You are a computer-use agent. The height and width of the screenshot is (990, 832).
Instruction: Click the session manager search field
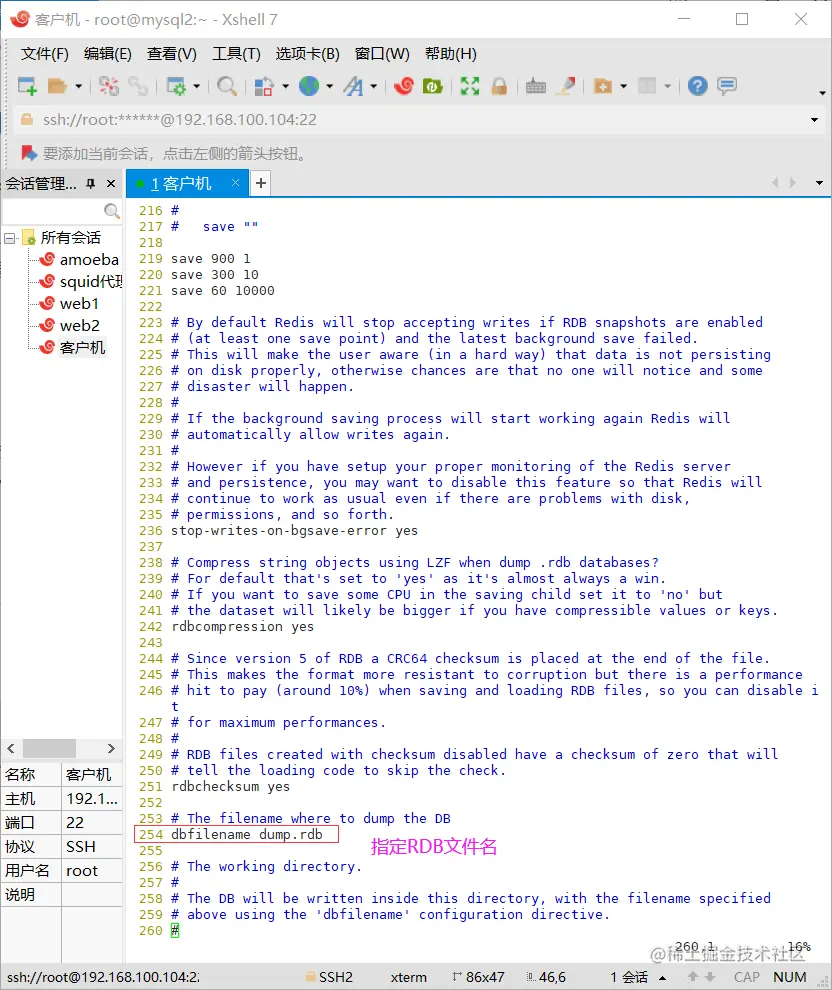click(x=53, y=211)
